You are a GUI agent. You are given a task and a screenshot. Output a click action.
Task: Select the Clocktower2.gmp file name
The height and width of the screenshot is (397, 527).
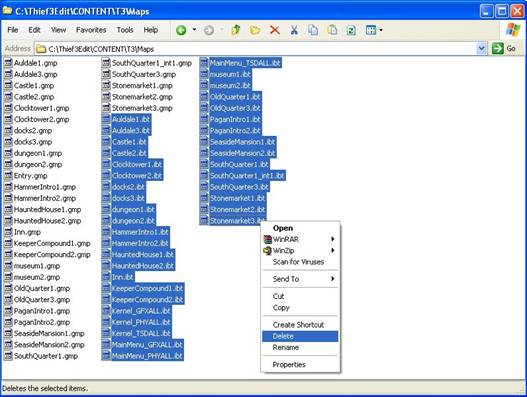[x=42, y=119]
